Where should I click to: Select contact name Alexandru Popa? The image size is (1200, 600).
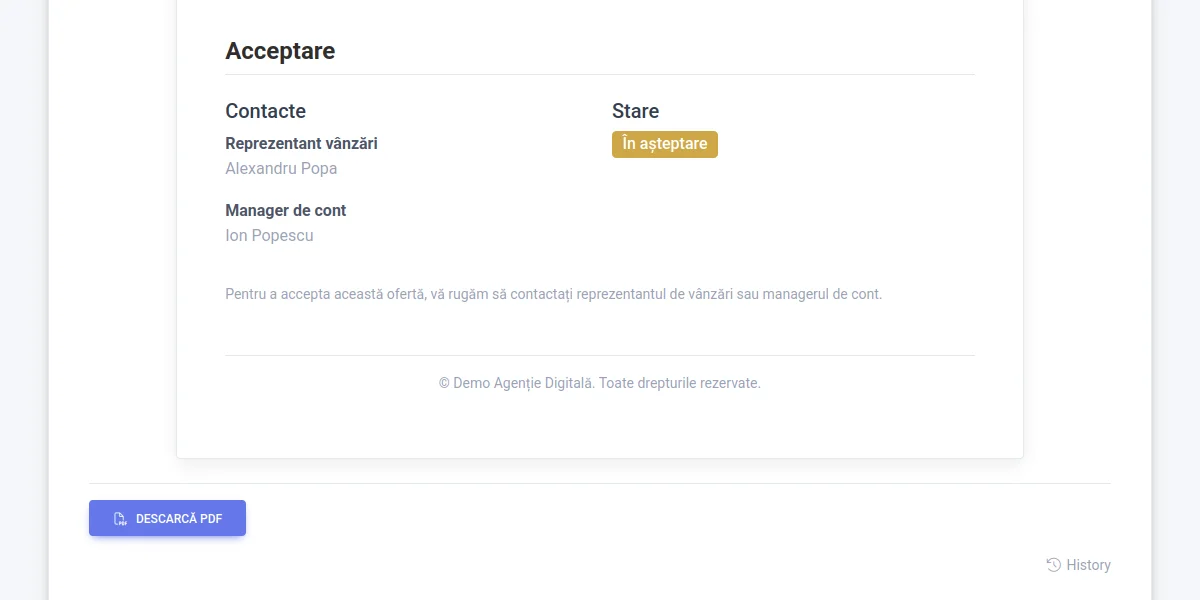[x=281, y=168]
